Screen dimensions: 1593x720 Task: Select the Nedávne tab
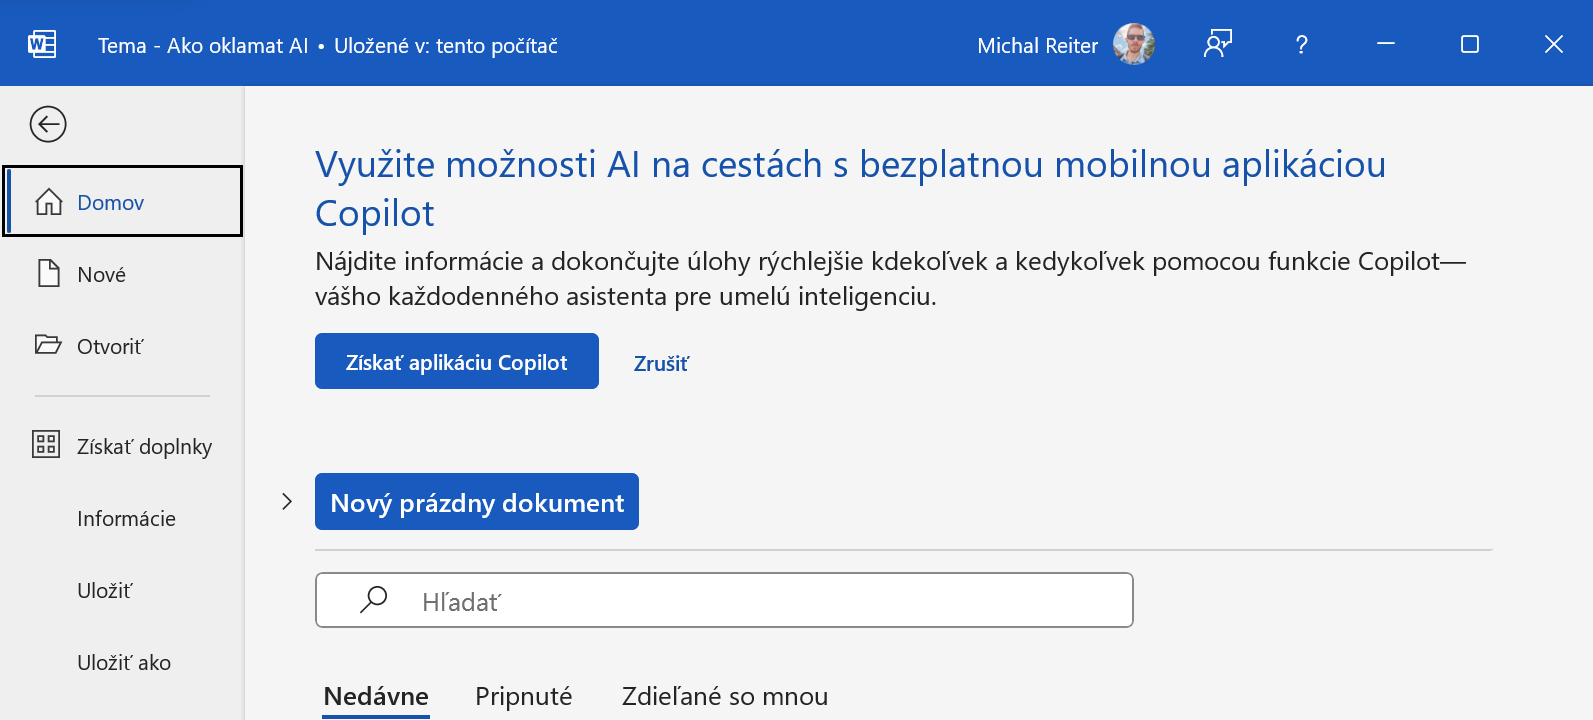(376, 696)
